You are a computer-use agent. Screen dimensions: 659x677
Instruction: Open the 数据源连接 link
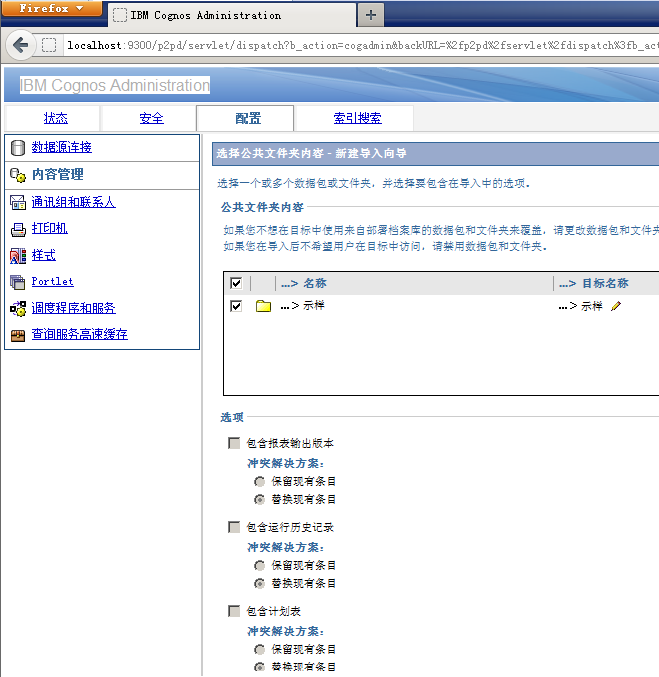(x=62, y=147)
